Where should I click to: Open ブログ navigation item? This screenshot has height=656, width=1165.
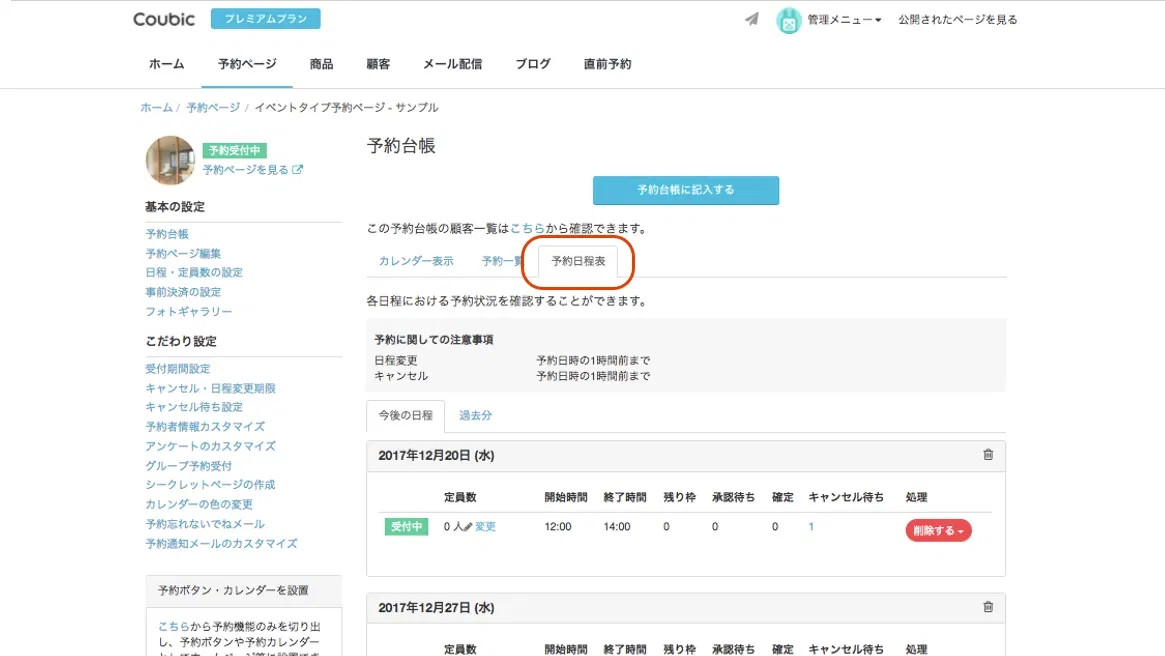click(533, 64)
